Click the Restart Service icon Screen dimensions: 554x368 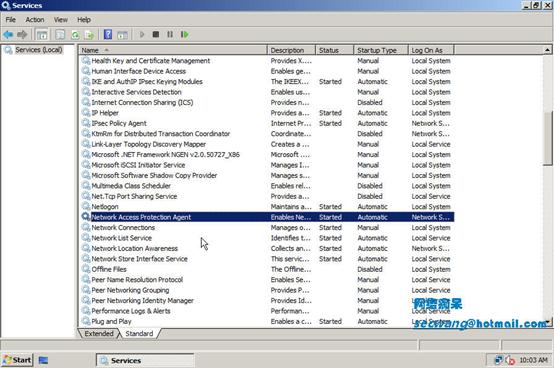tap(184, 34)
